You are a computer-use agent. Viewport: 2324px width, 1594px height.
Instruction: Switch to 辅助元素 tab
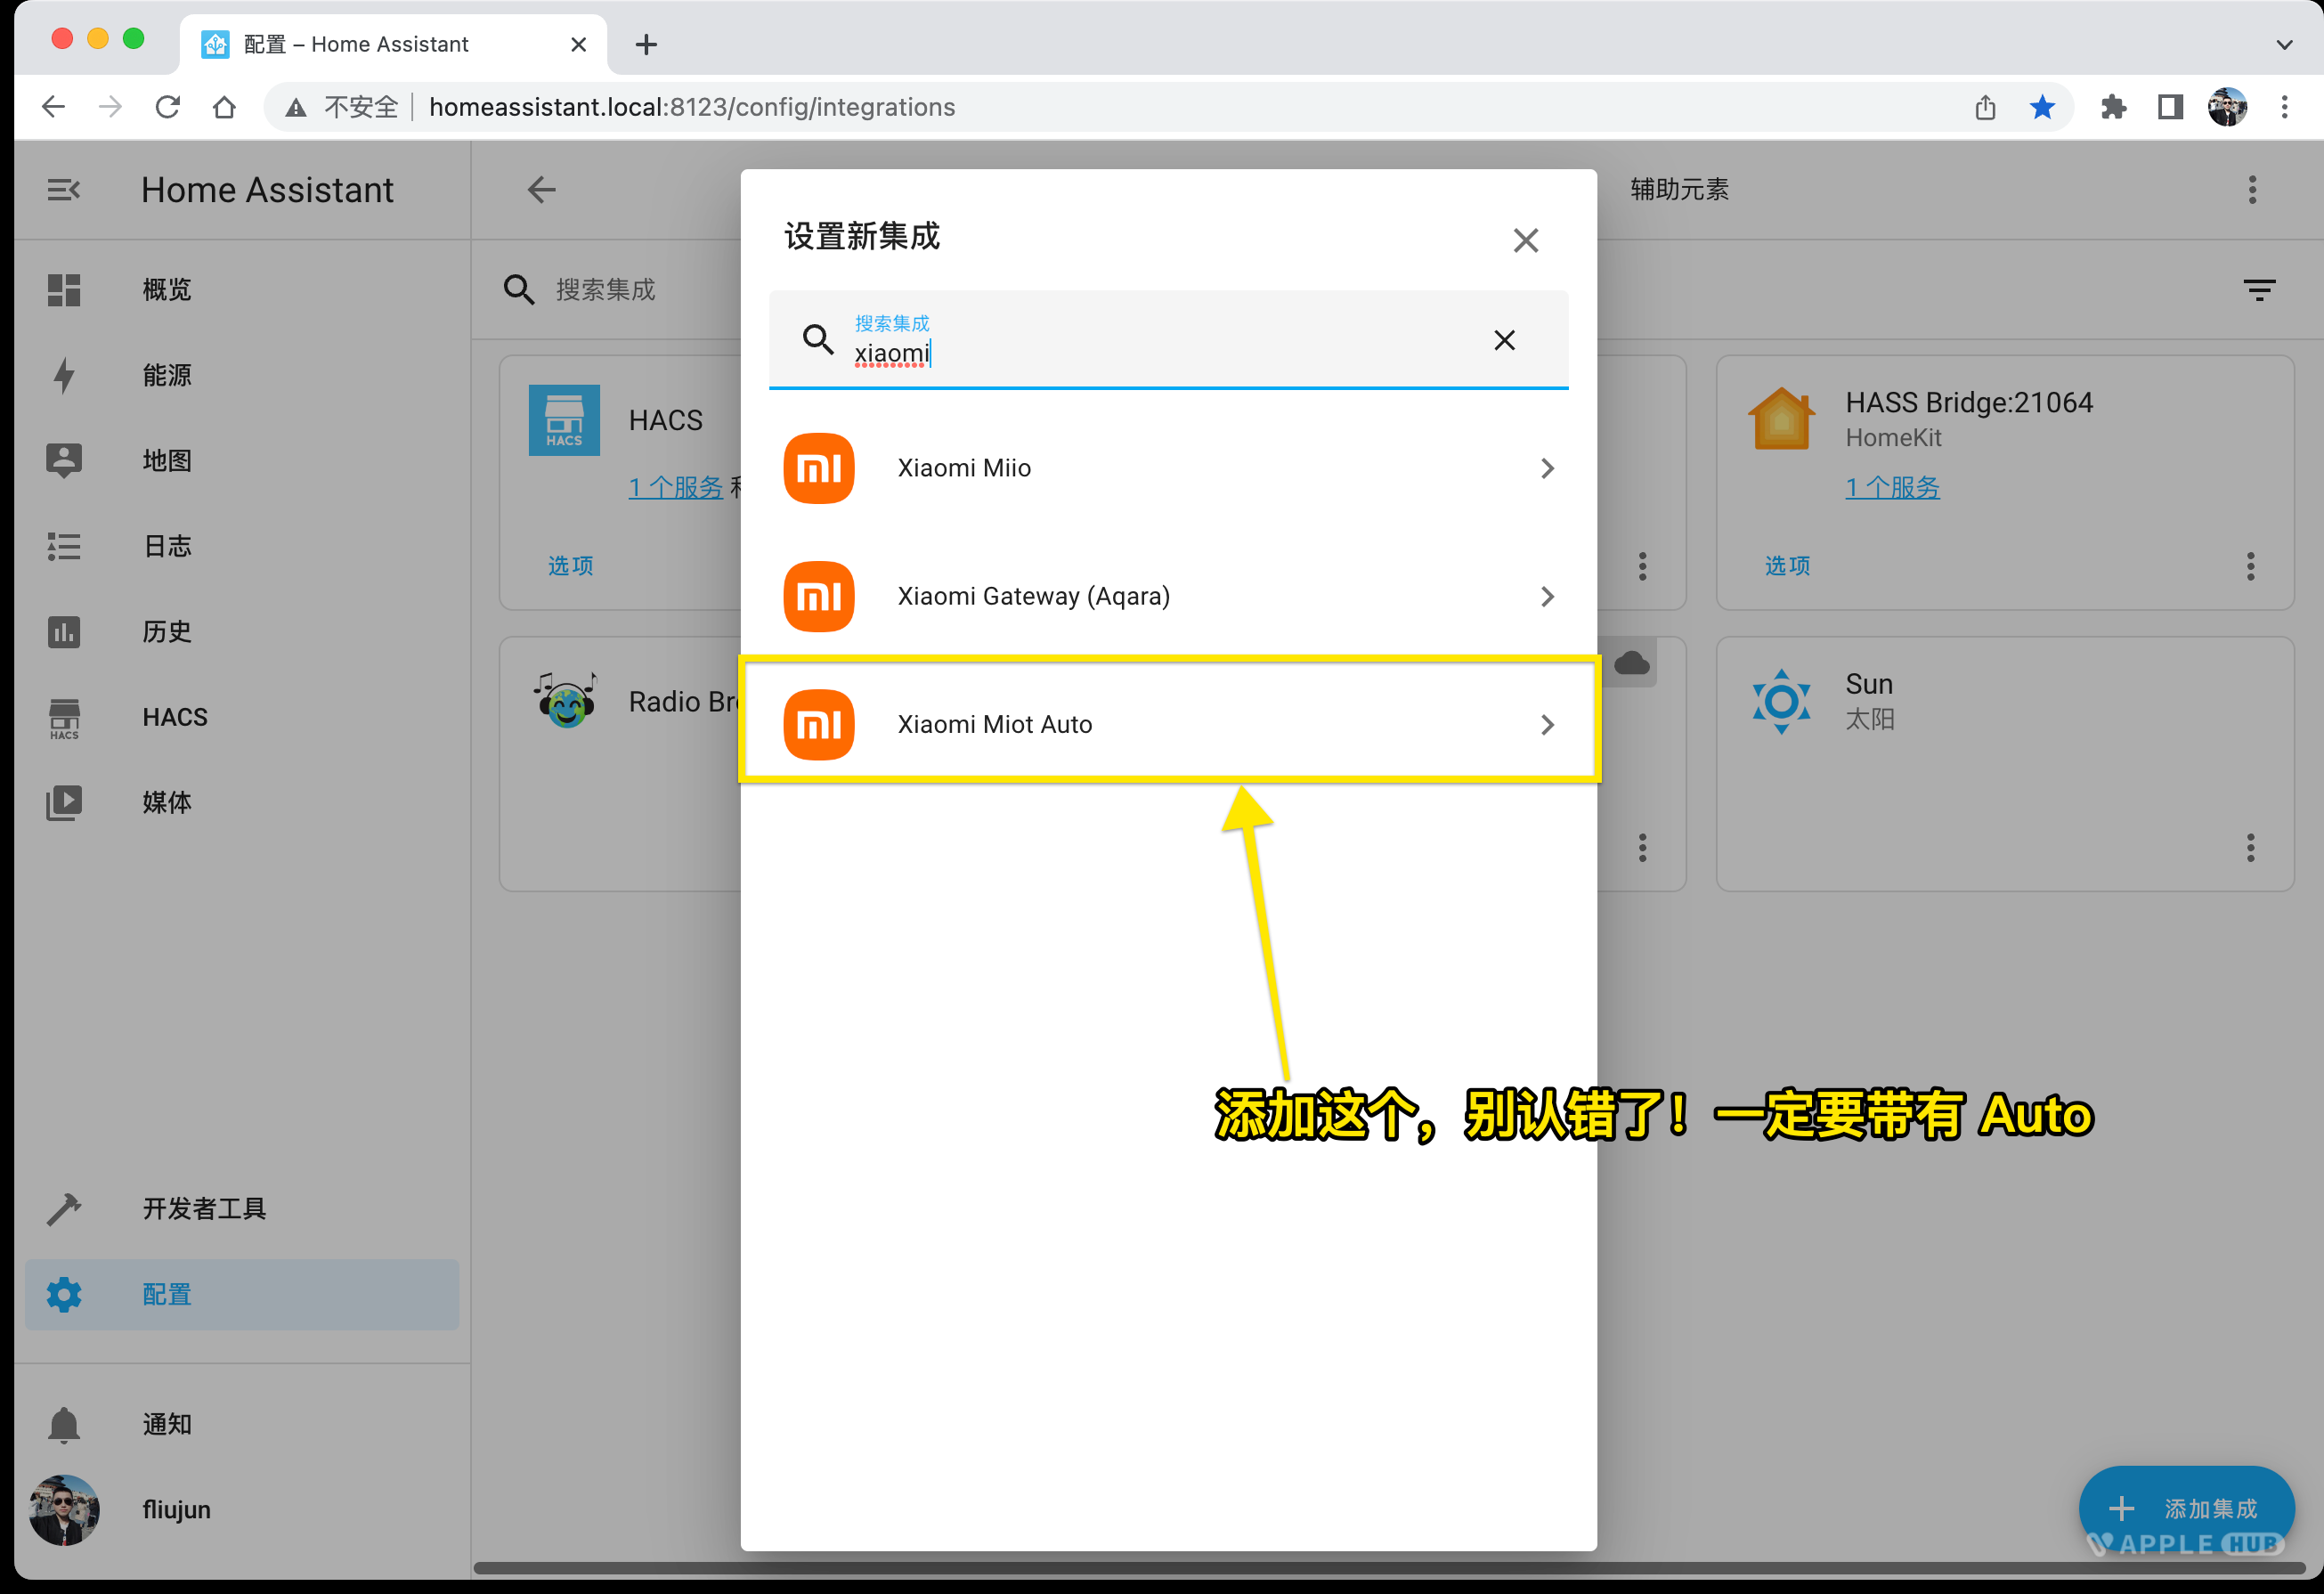(x=1679, y=190)
